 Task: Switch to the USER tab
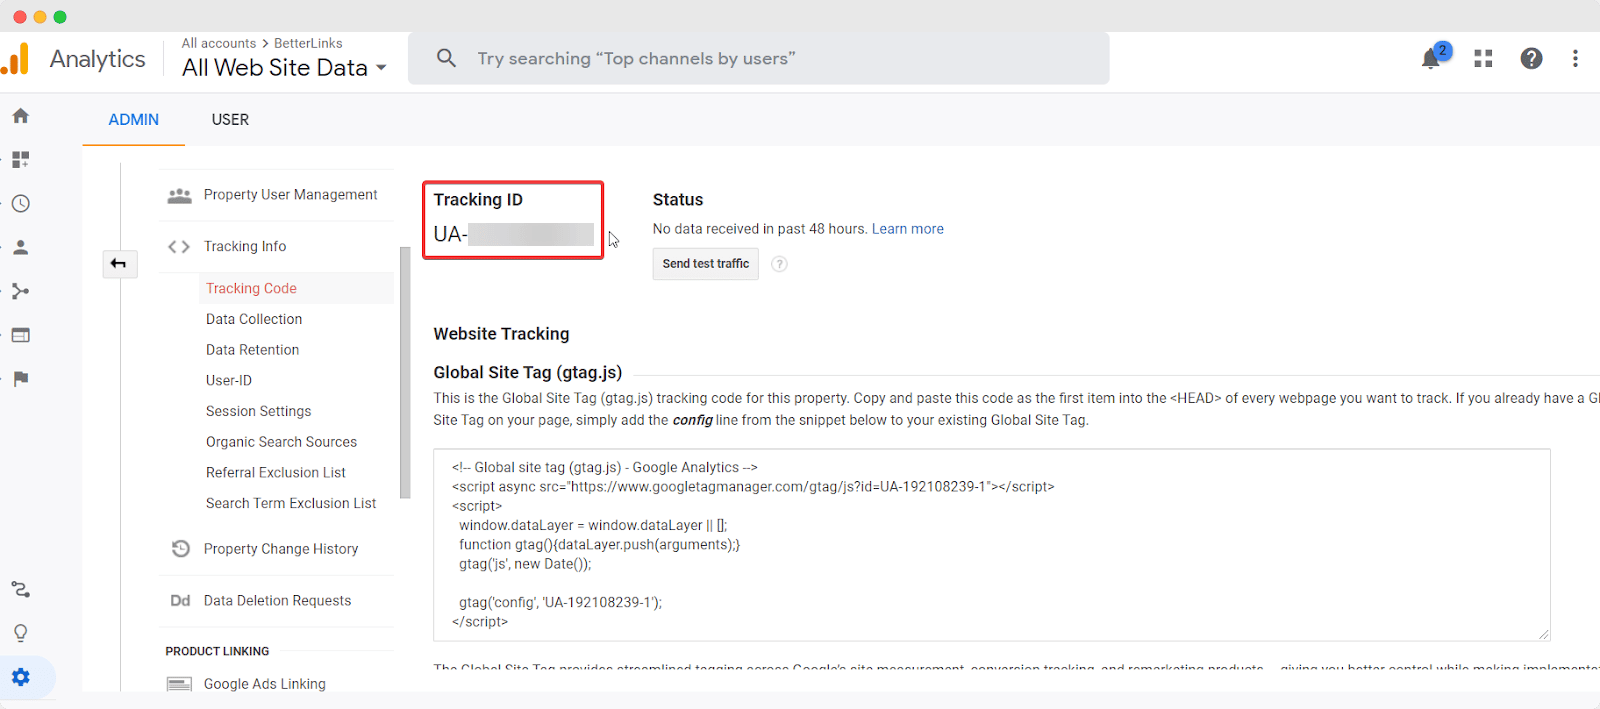[x=230, y=120]
